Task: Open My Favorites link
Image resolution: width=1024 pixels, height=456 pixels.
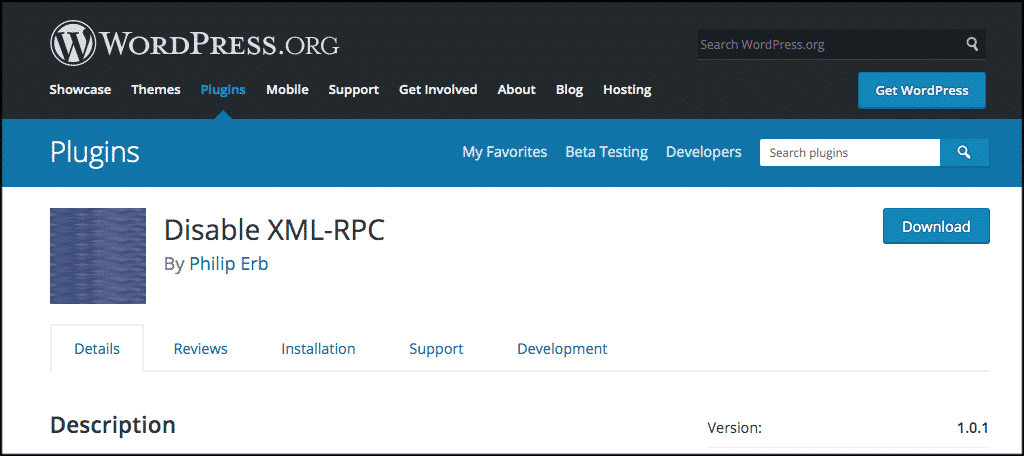Action: (505, 152)
